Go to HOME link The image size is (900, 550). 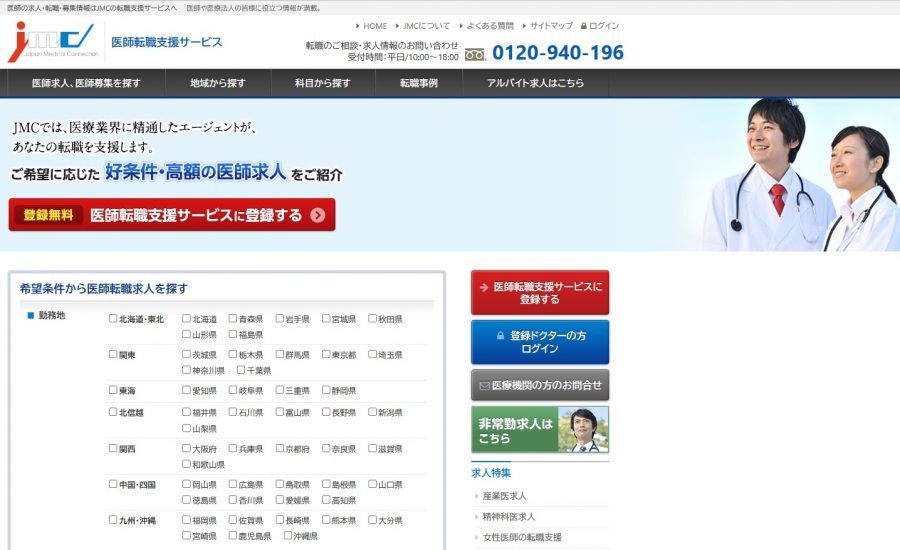point(375,26)
